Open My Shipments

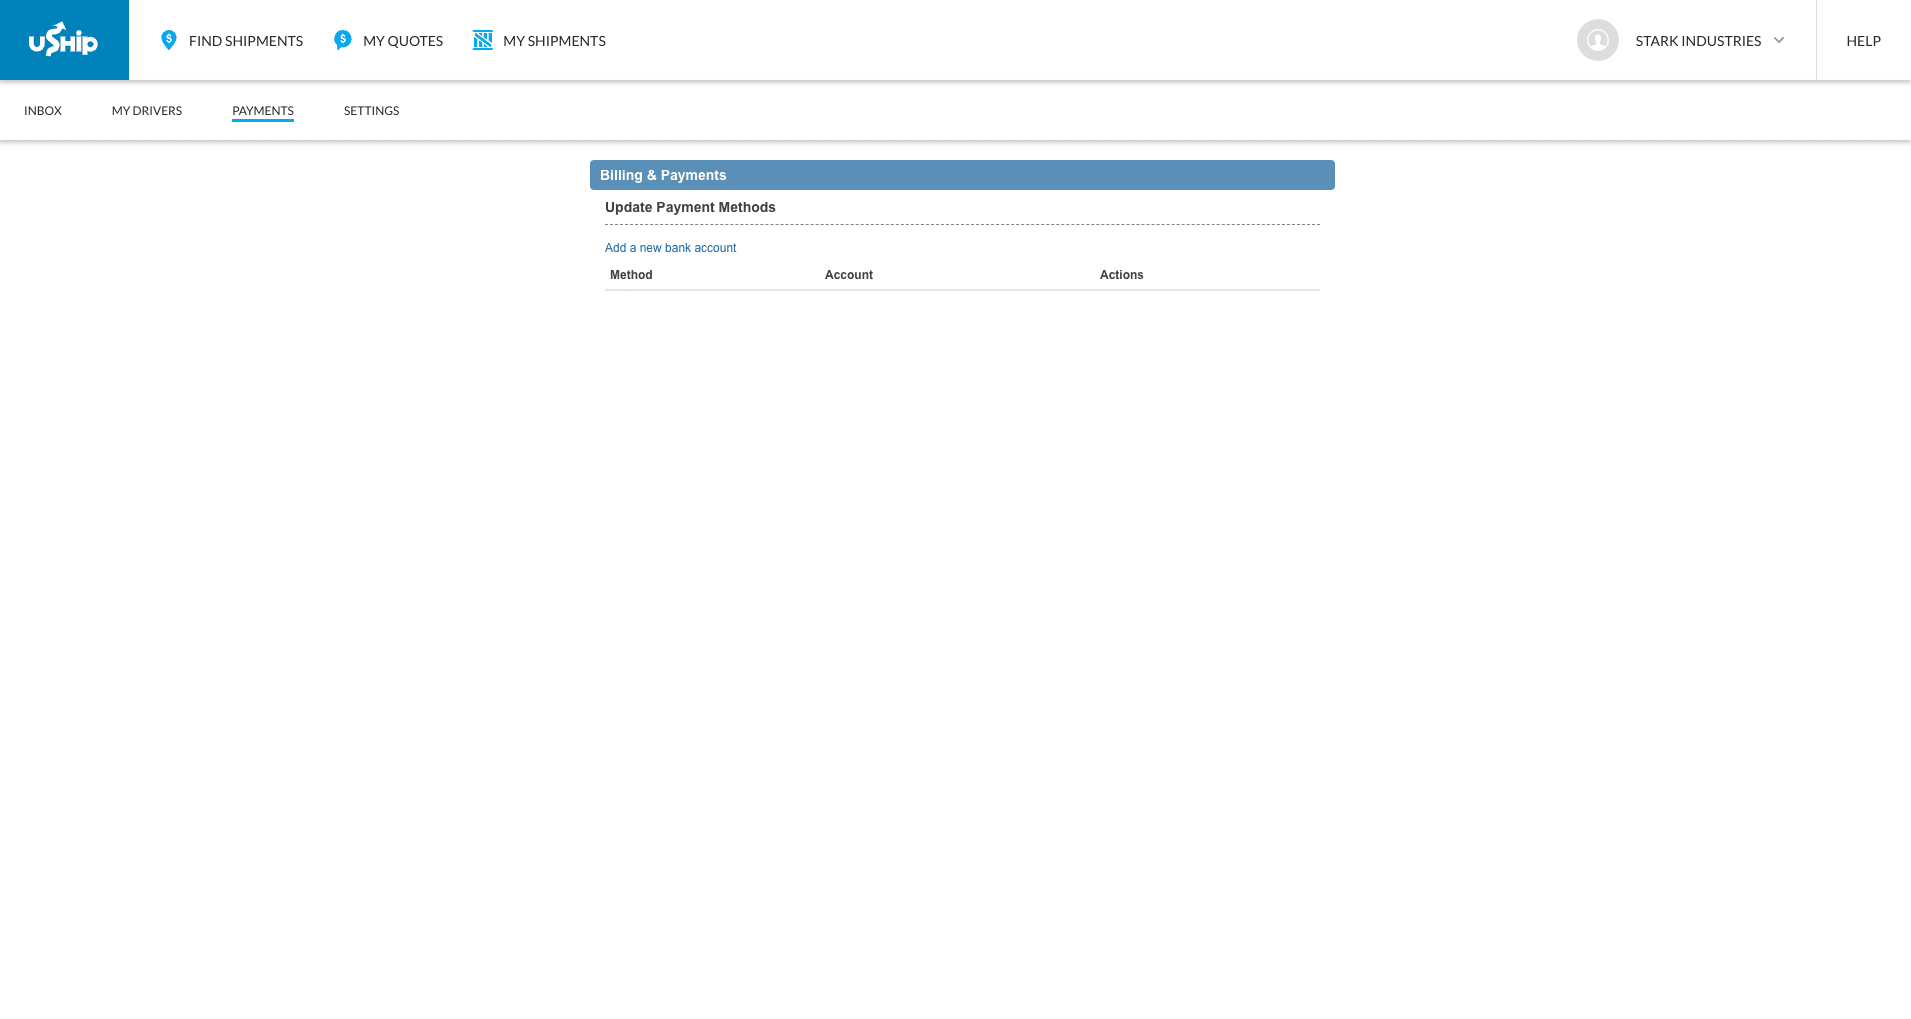(x=554, y=41)
